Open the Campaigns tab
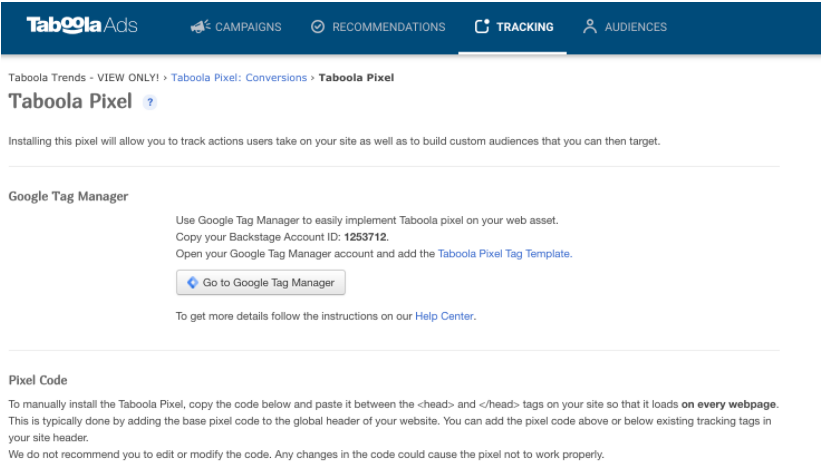The width and height of the screenshot is (824, 465). [236, 27]
